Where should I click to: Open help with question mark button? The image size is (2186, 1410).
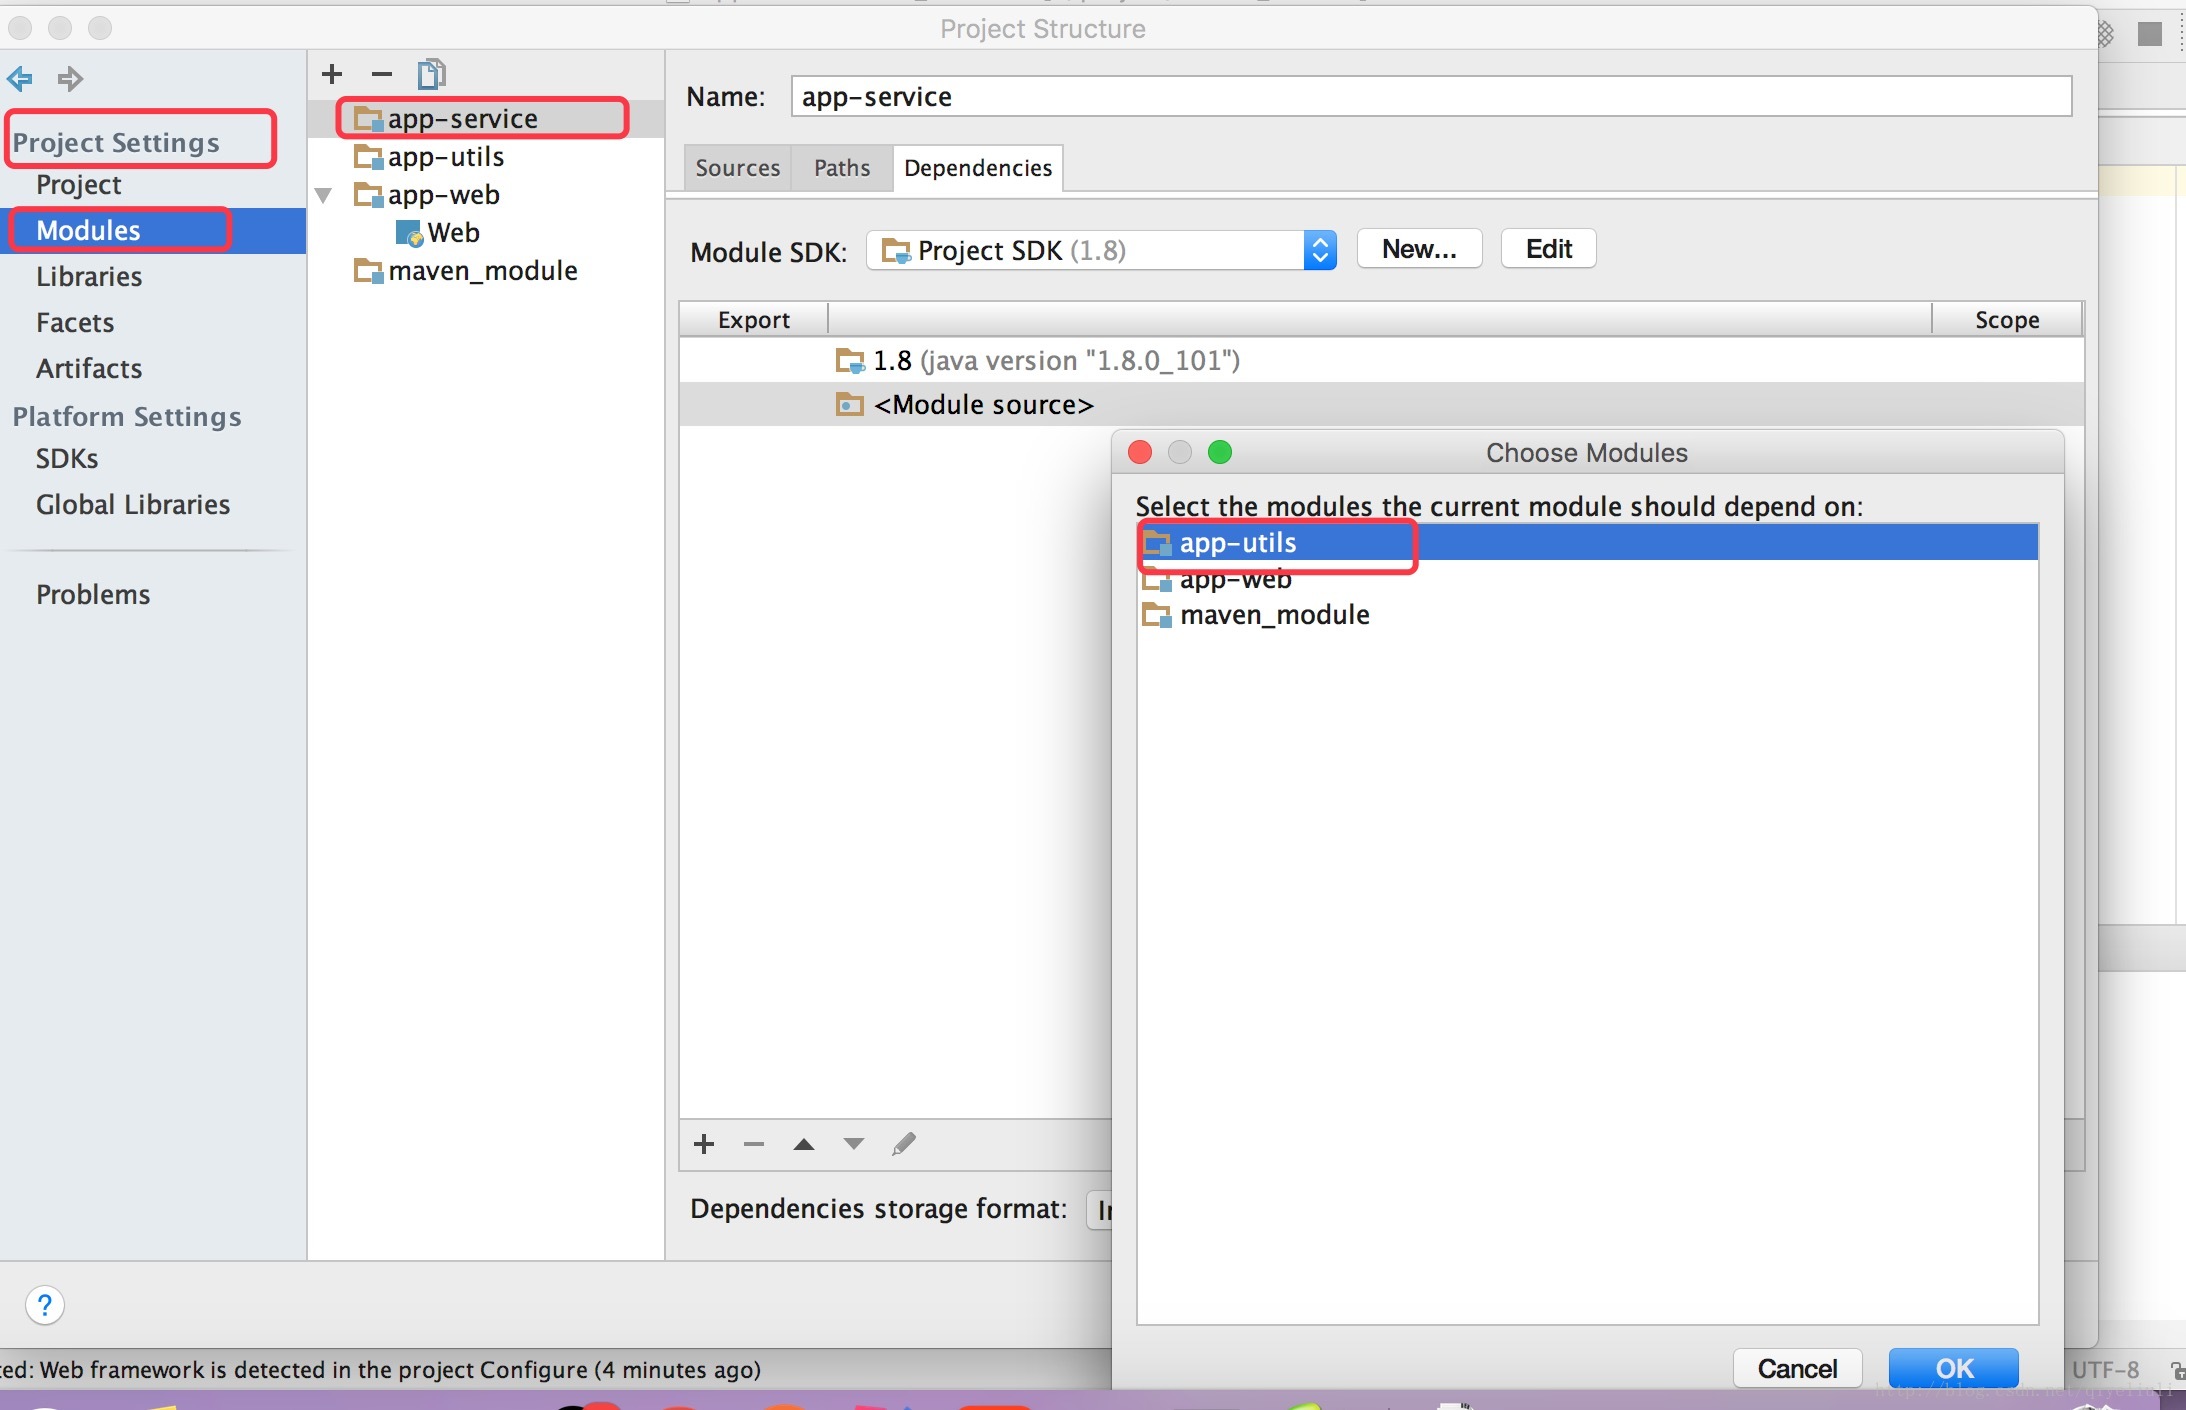click(x=45, y=1305)
